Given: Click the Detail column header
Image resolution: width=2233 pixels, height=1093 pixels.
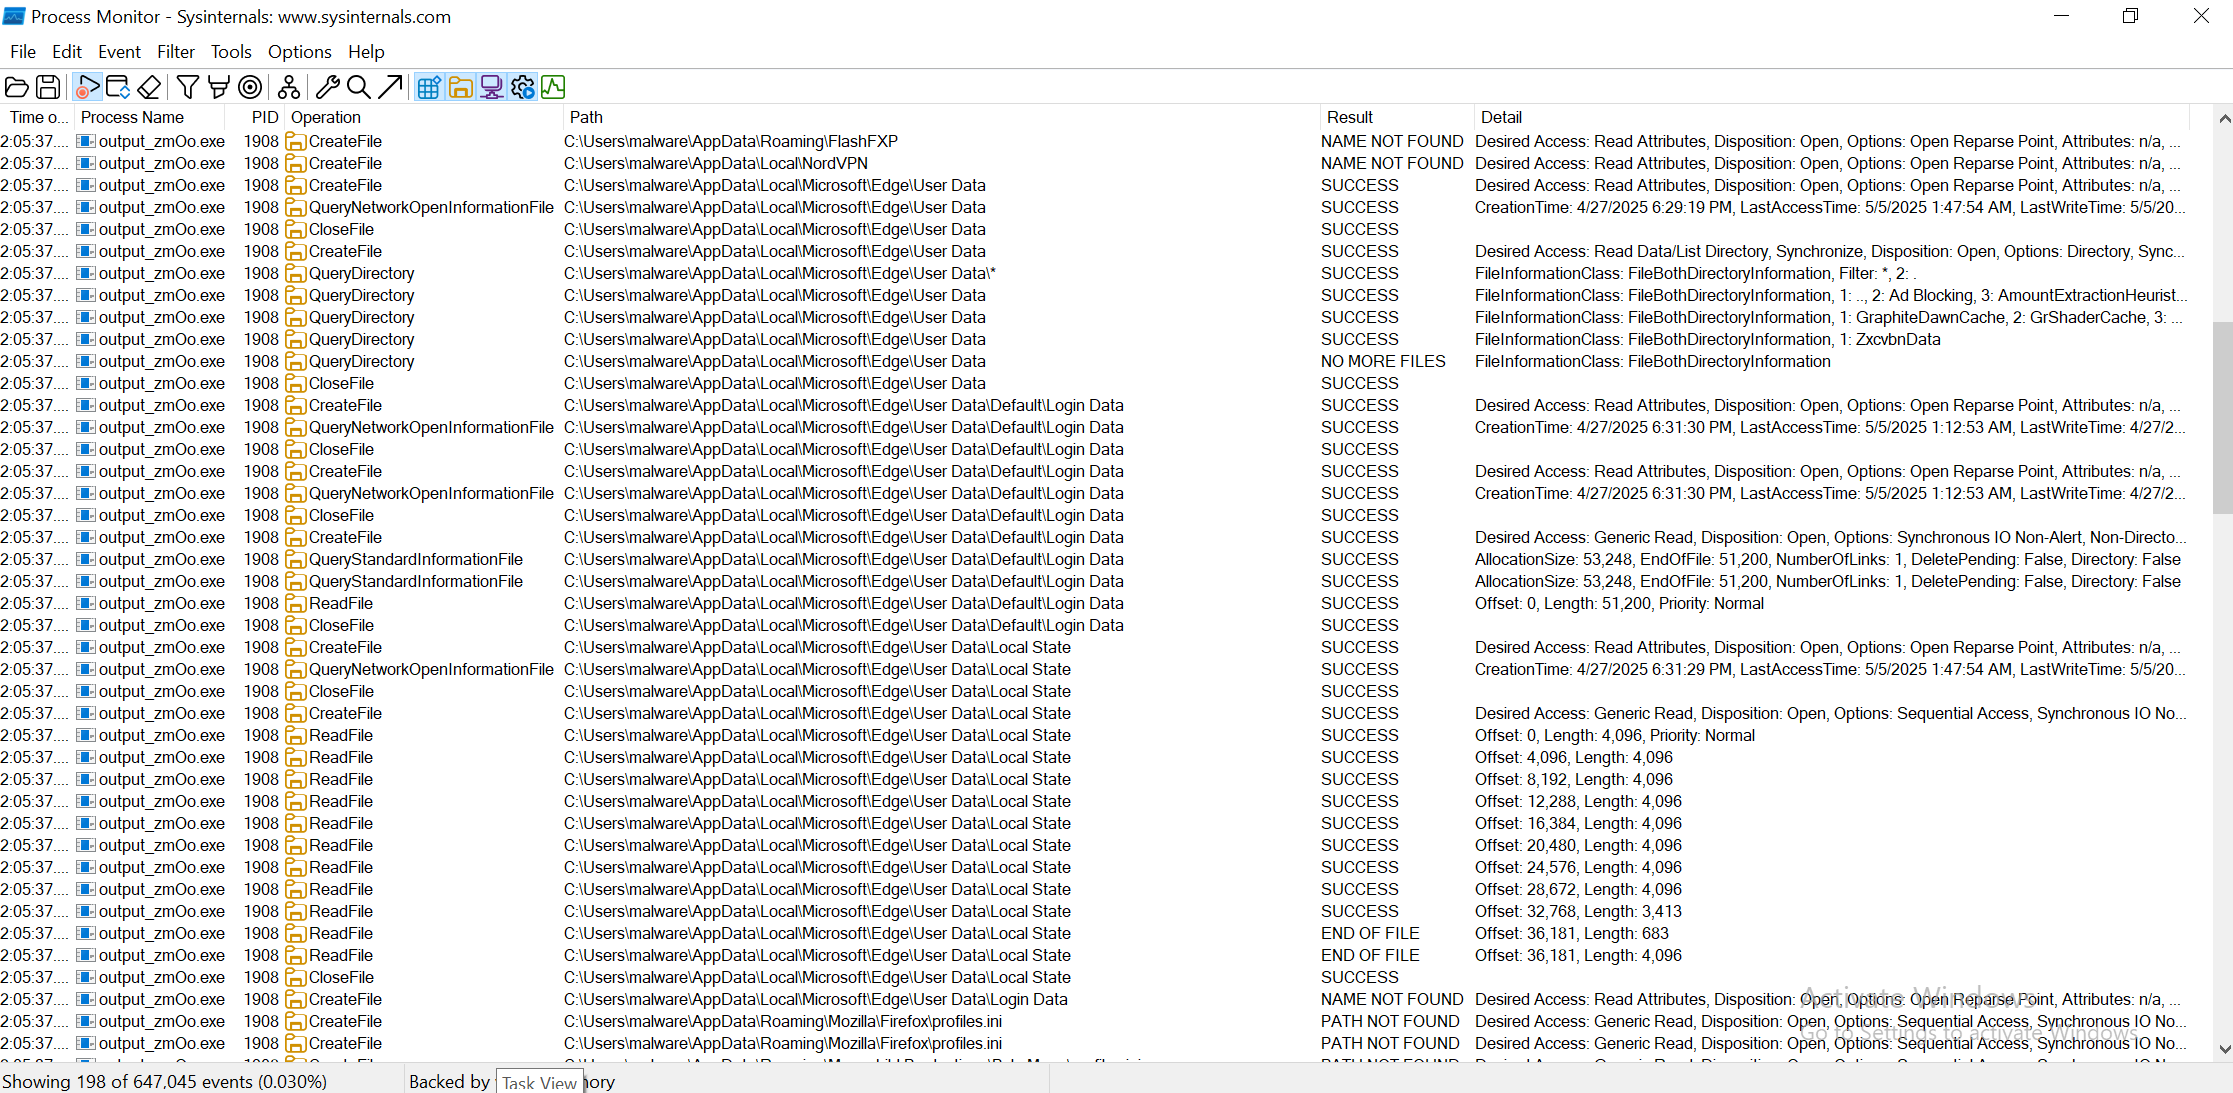Looking at the screenshot, I should [1832, 117].
